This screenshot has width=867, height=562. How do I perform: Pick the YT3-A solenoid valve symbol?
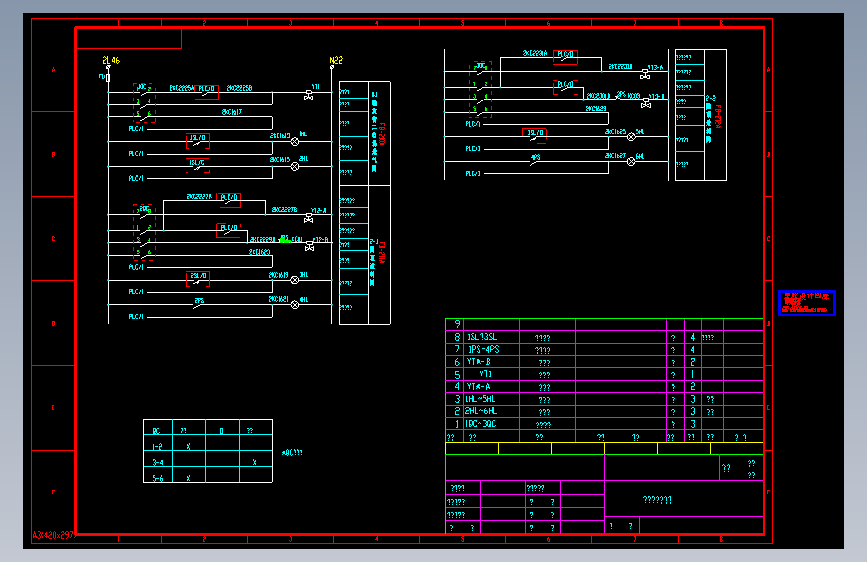tap(645, 75)
